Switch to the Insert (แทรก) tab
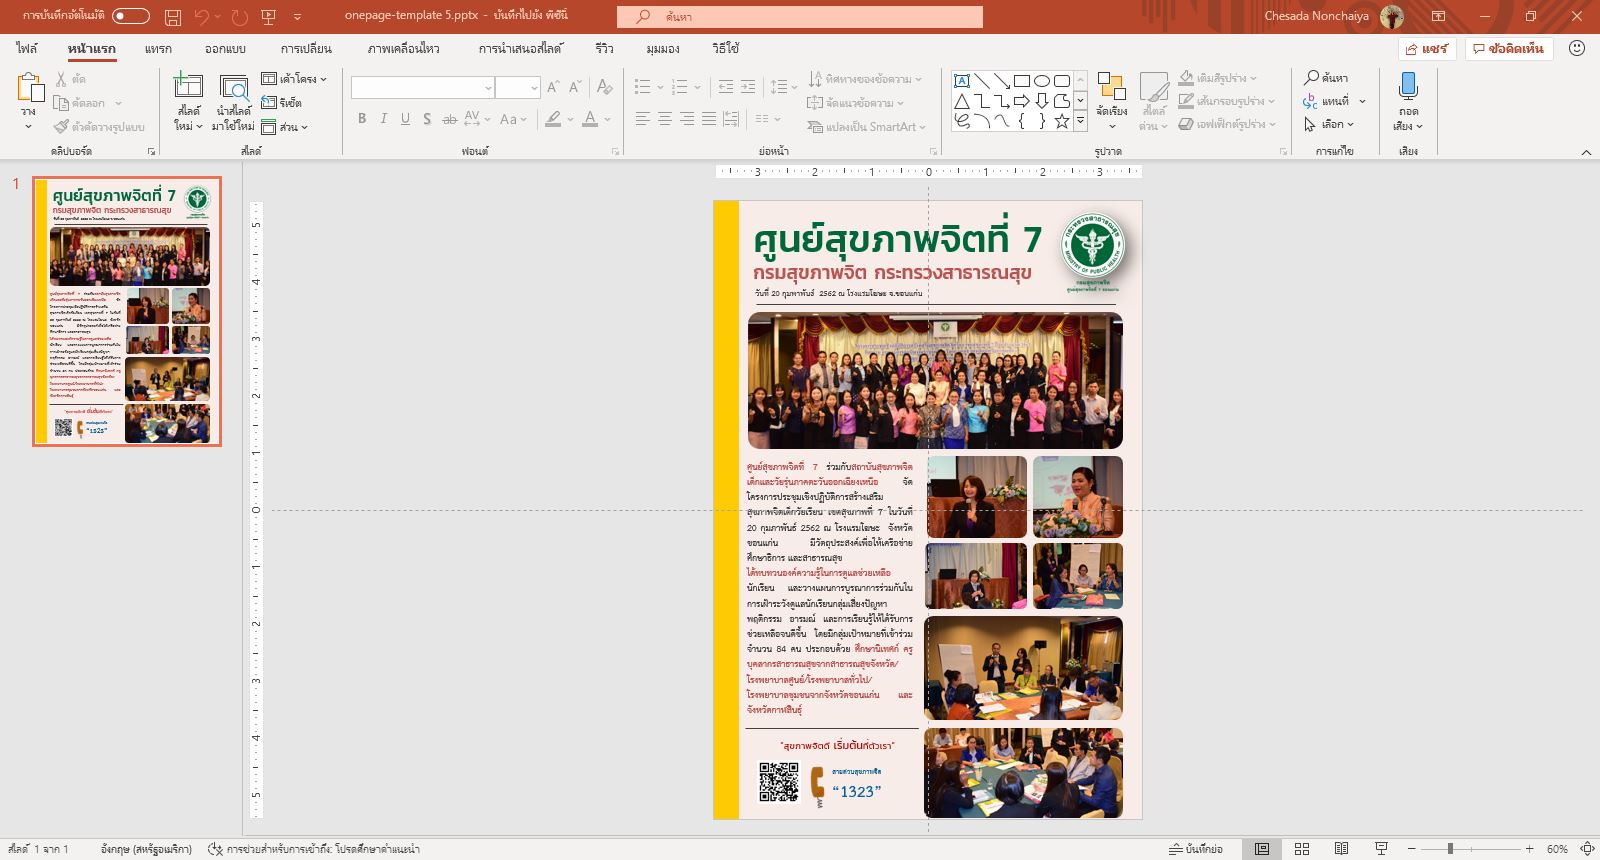This screenshot has height=860, width=1600. pos(158,48)
